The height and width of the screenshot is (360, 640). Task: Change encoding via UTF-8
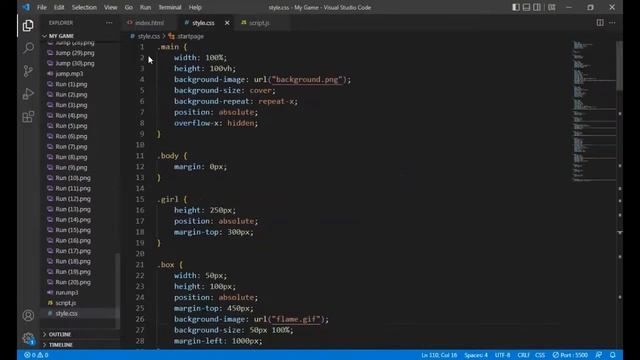[502, 355]
